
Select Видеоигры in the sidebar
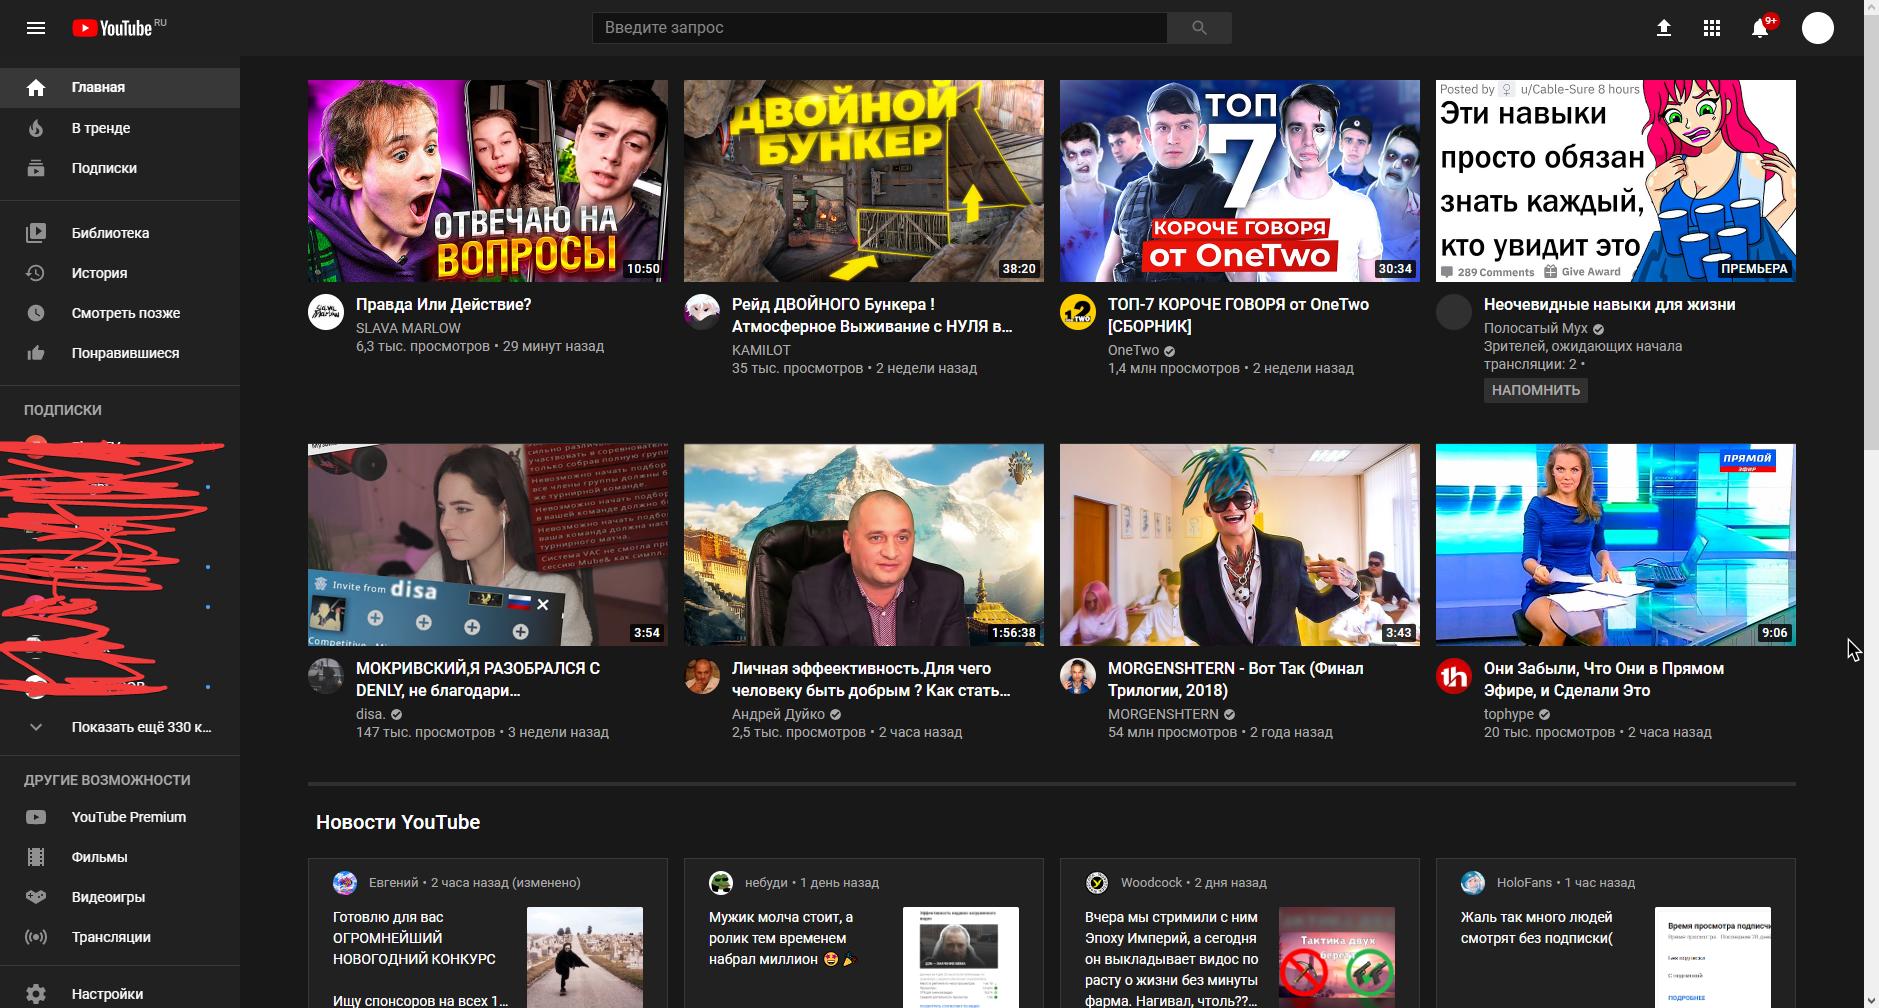[x=120, y=897]
